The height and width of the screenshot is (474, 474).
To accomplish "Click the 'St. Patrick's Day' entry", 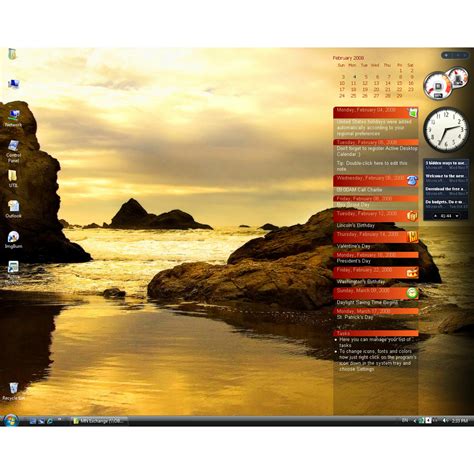I will point(355,317).
